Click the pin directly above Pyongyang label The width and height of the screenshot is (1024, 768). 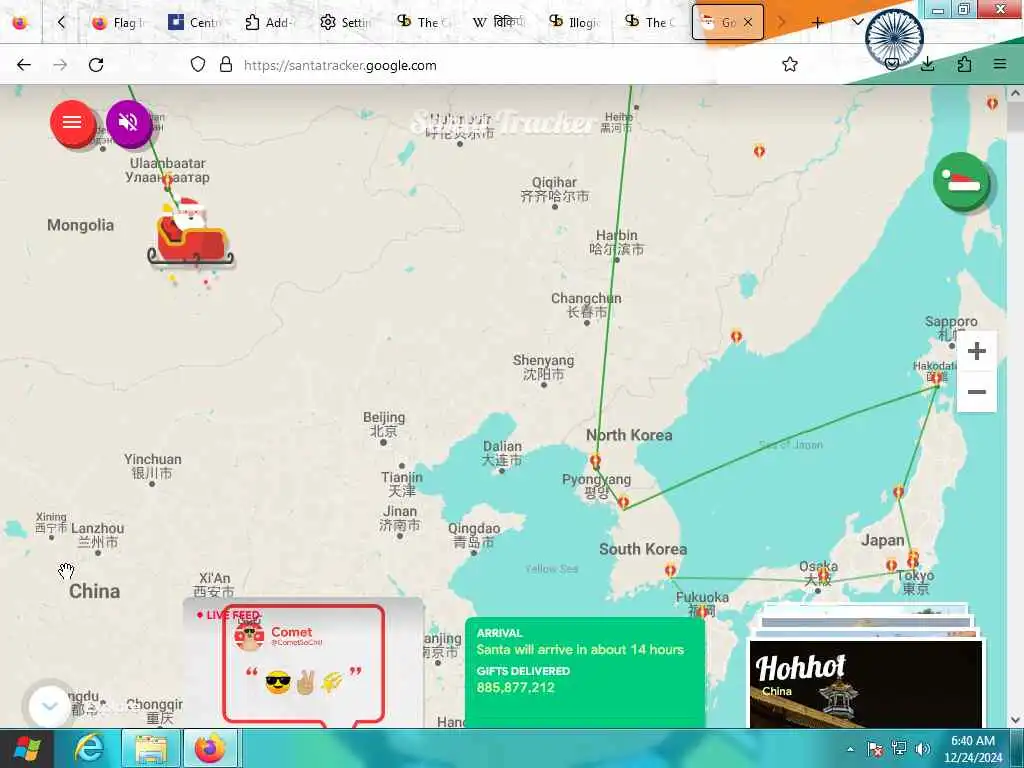pos(596,462)
